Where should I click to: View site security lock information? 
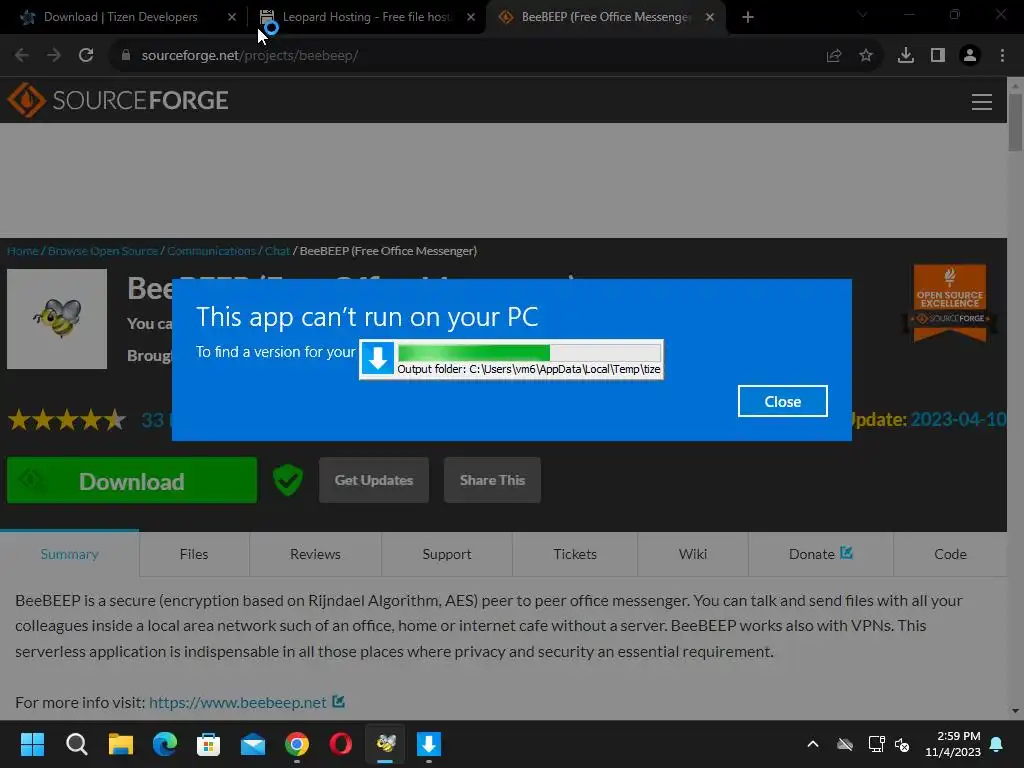126,56
